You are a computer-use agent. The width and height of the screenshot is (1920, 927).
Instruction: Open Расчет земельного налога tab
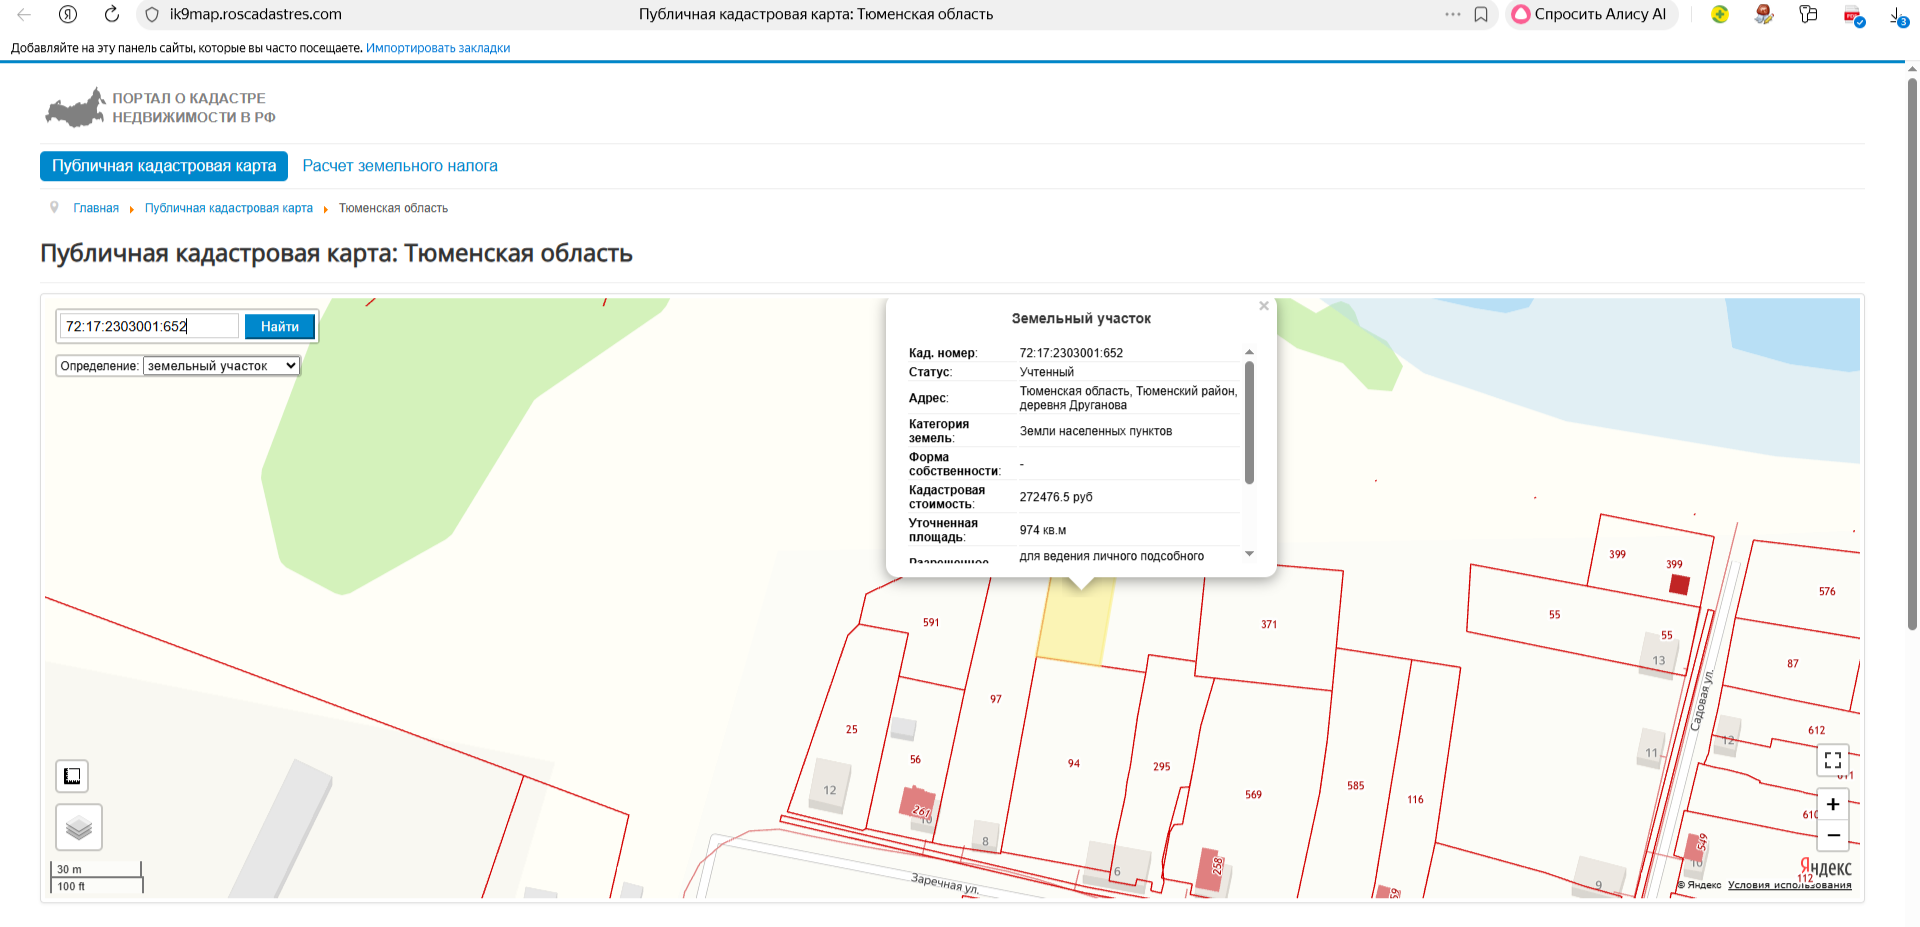[x=400, y=166]
